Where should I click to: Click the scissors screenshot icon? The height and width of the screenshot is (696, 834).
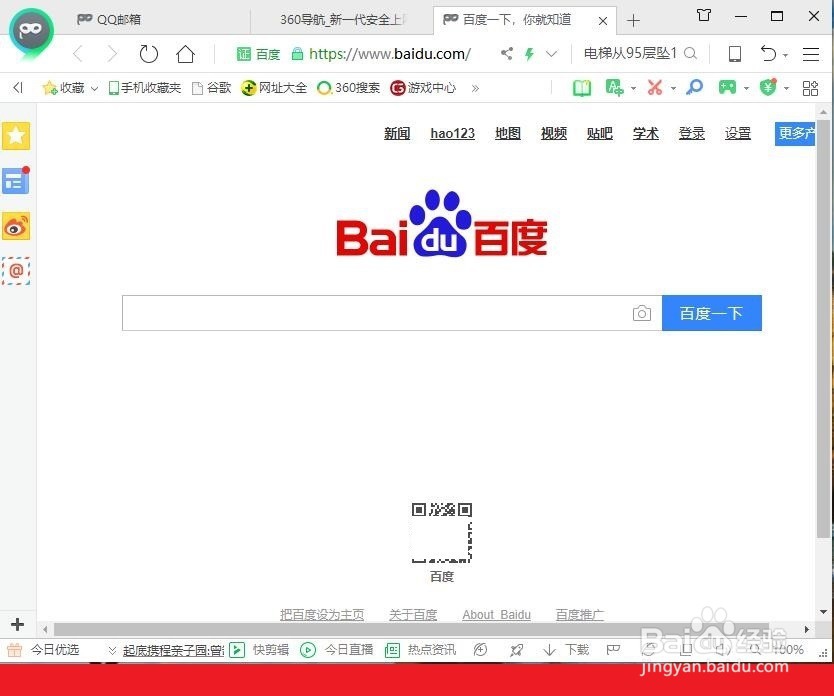tap(655, 88)
